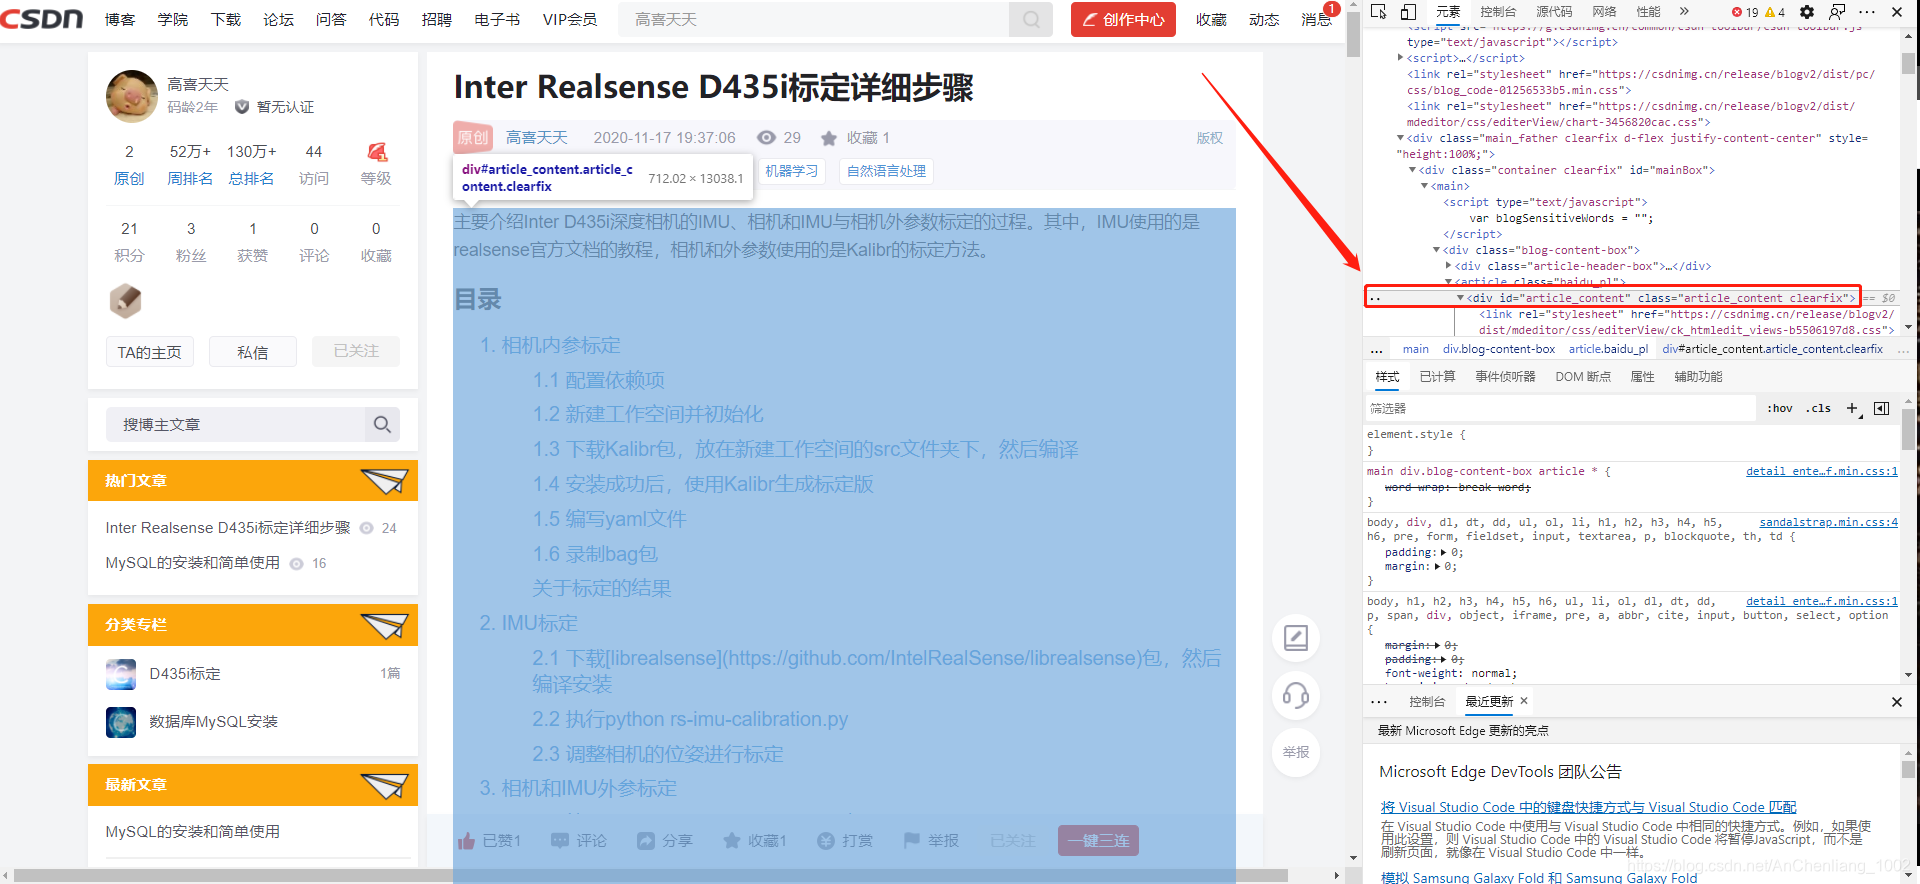Image resolution: width=1920 pixels, height=884 pixels.
Task: Click the 搜博主文章 search field
Action: (x=235, y=424)
